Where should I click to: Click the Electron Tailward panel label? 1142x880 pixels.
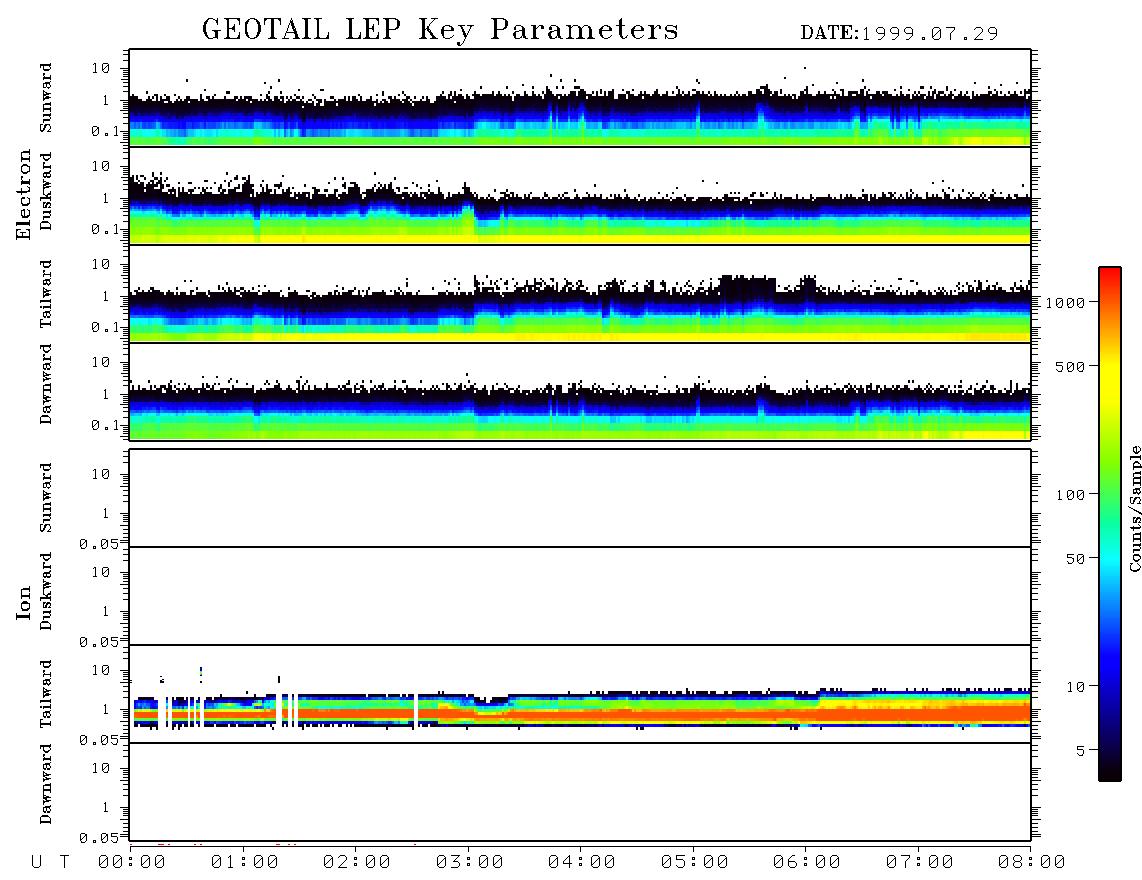pyautogui.click(x=46, y=294)
